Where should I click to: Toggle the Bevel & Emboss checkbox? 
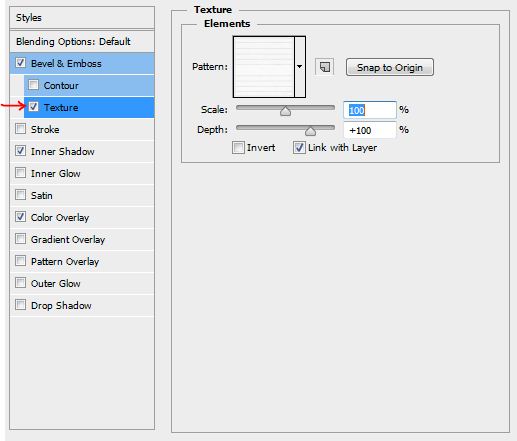pyautogui.click(x=20, y=63)
